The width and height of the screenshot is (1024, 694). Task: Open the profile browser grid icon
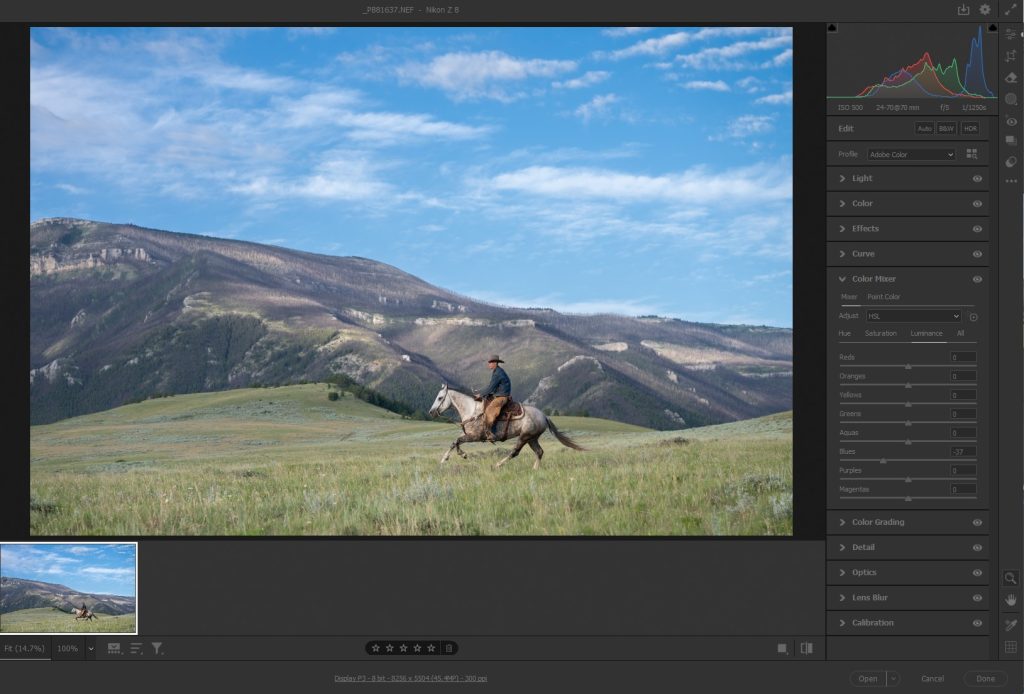[x=972, y=154]
